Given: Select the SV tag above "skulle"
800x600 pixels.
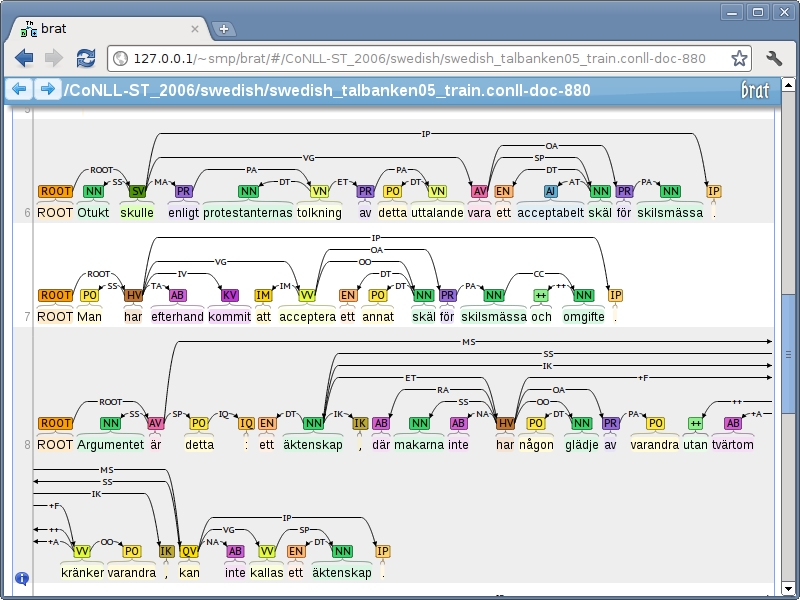Looking at the screenshot, I should pyautogui.click(x=137, y=191).
